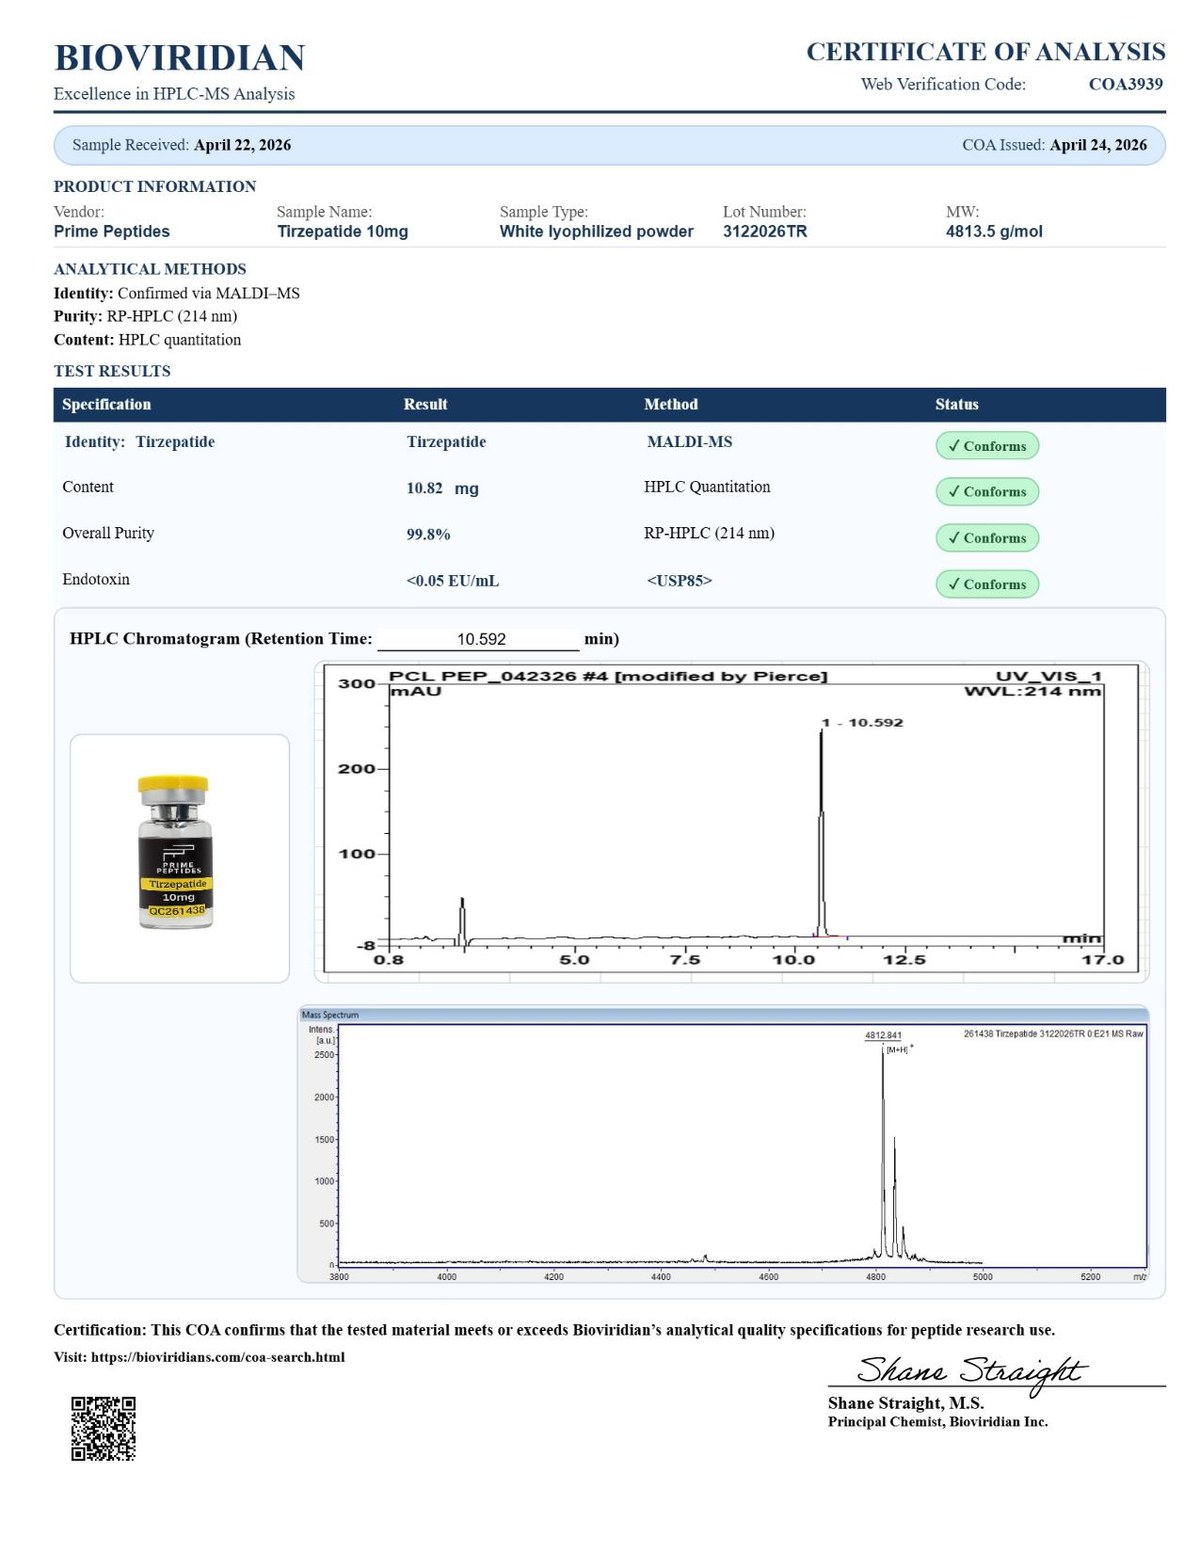Click the MALDI-MS method cell
1200x1553 pixels.
689,442
